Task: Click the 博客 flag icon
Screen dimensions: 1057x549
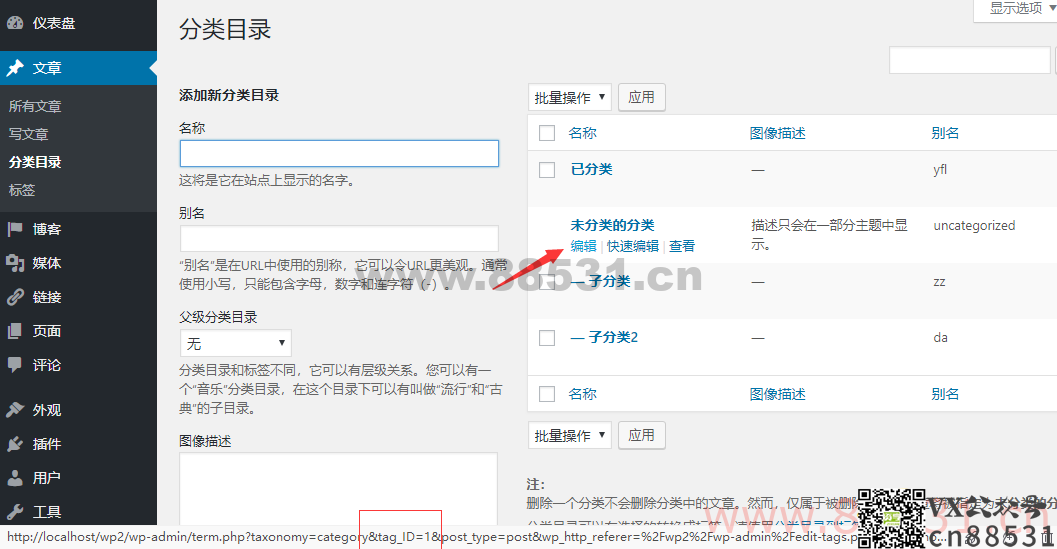Action: 15,229
